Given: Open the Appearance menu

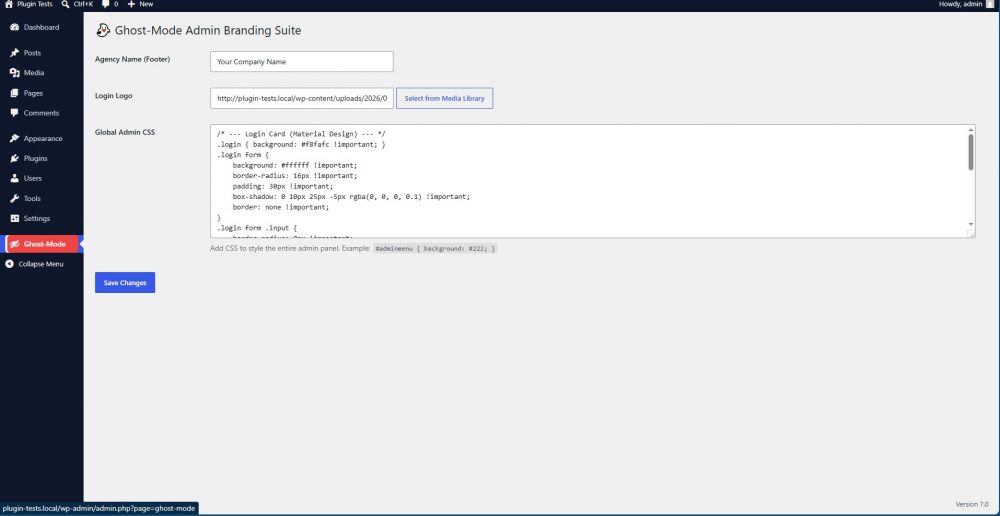Looking at the screenshot, I should (41, 138).
